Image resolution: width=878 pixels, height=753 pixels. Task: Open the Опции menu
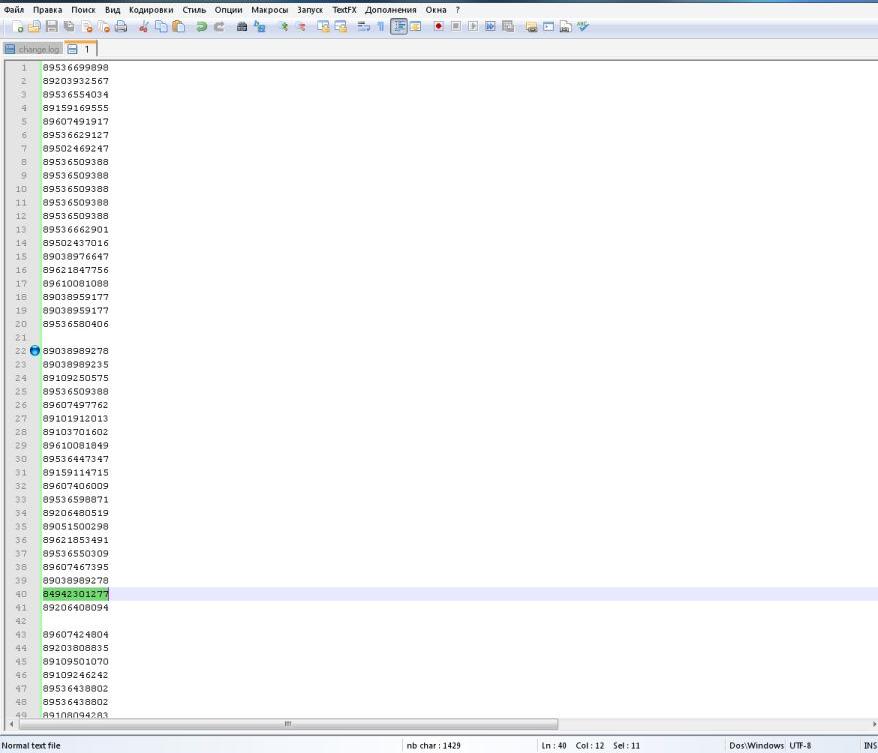click(x=228, y=10)
